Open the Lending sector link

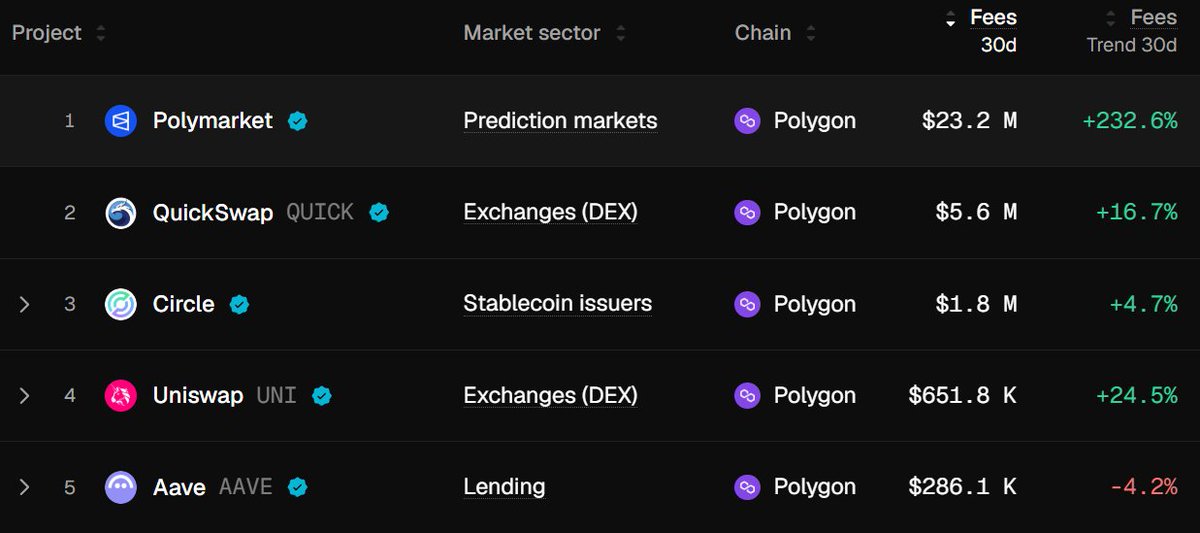coord(504,488)
